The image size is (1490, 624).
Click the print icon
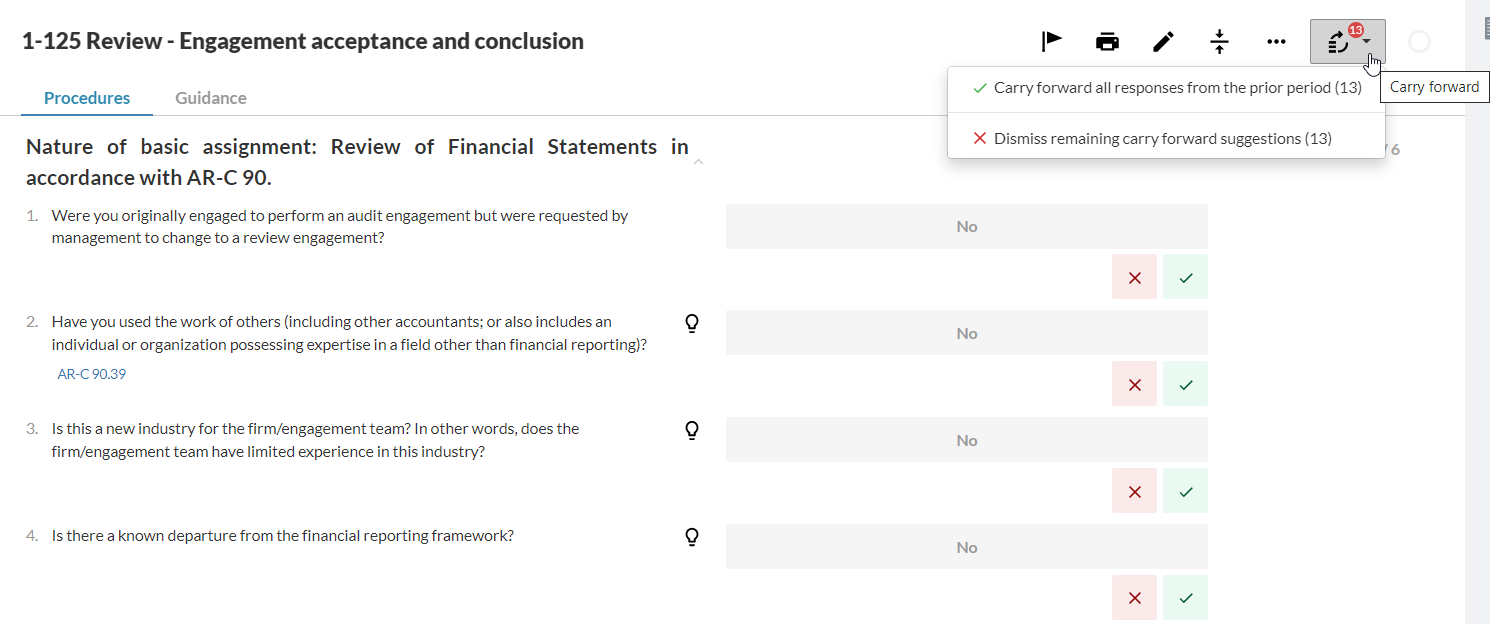[x=1107, y=41]
